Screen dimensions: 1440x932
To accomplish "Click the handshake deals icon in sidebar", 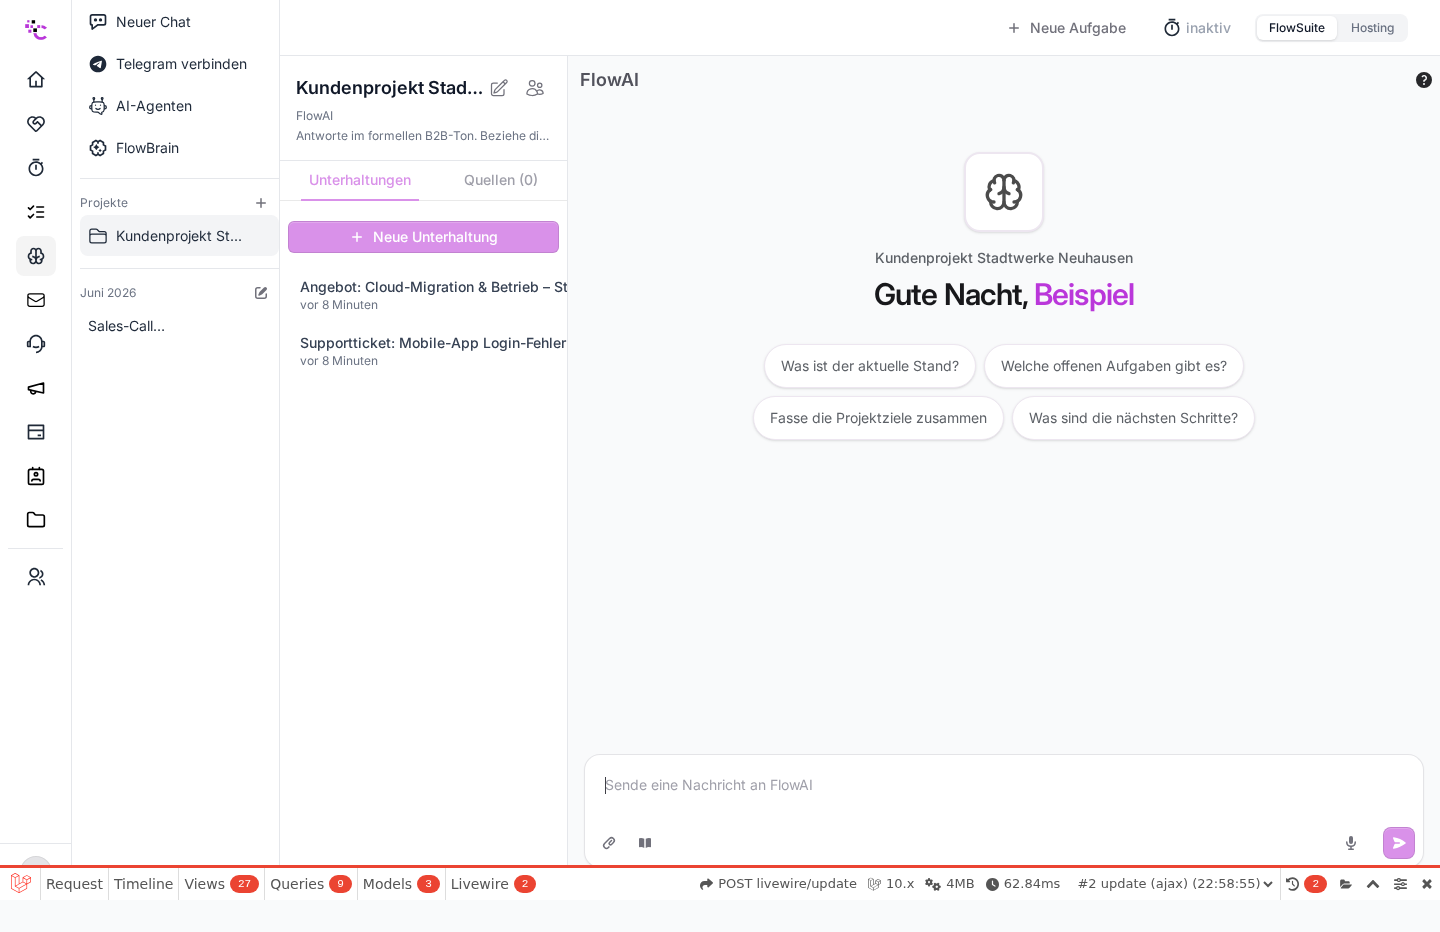I will click(x=36, y=124).
